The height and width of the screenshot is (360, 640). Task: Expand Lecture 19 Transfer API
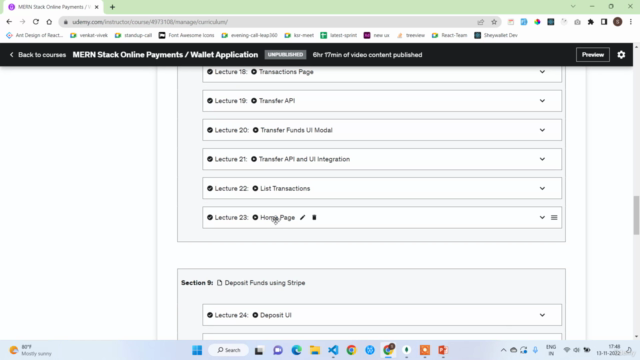tap(542, 101)
